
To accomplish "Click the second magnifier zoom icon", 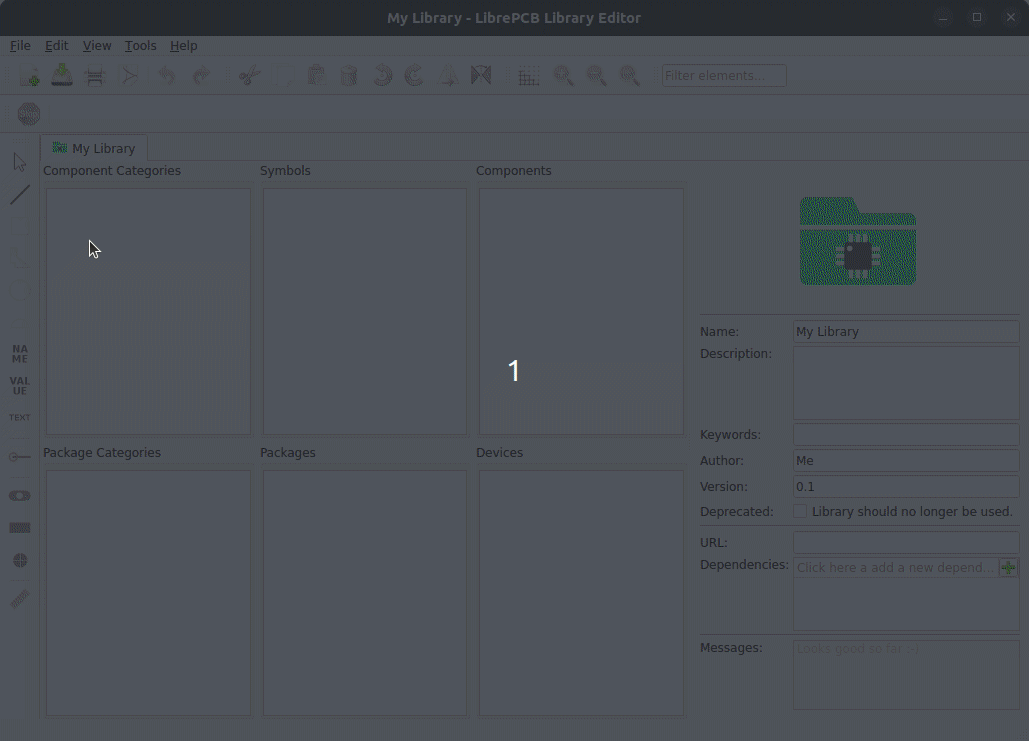I will coord(597,76).
